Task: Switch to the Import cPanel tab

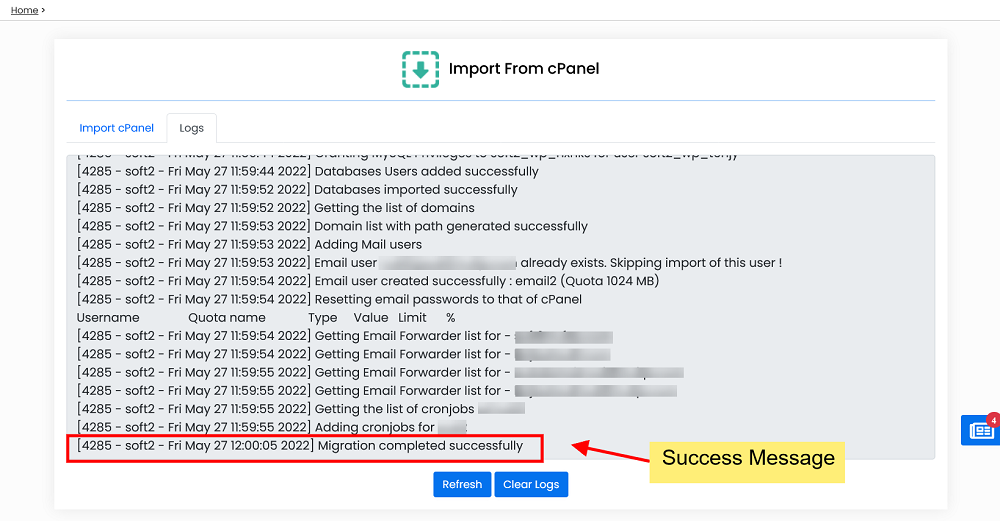Action: [x=116, y=128]
